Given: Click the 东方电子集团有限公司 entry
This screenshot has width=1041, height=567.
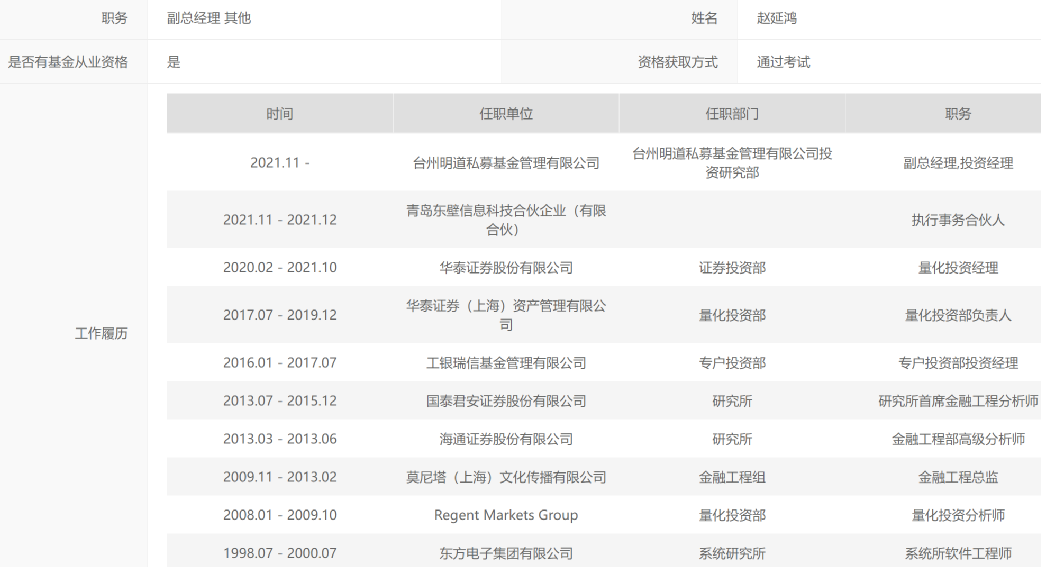Looking at the screenshot, I should [506, 553].
